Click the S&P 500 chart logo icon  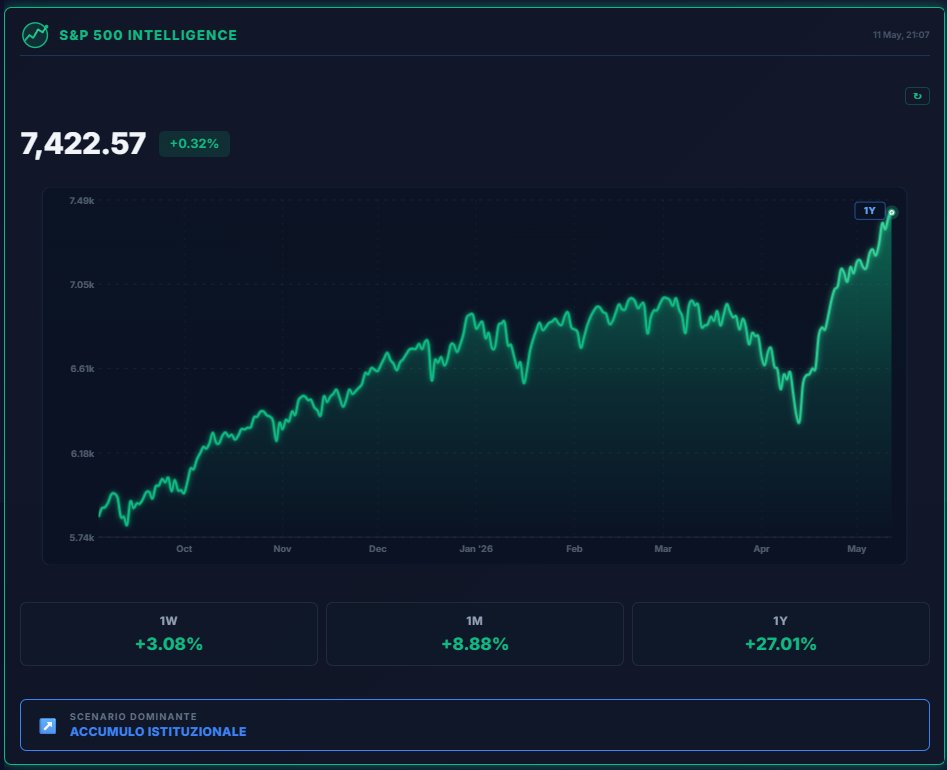coord(35,35)
